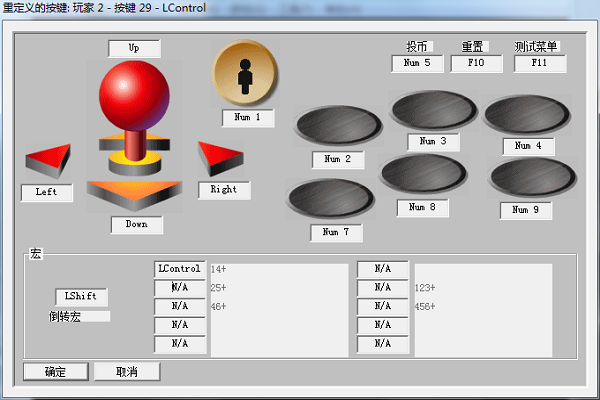Click the macro text area containing 123+
Screen dimensions: 600x400
483,309
